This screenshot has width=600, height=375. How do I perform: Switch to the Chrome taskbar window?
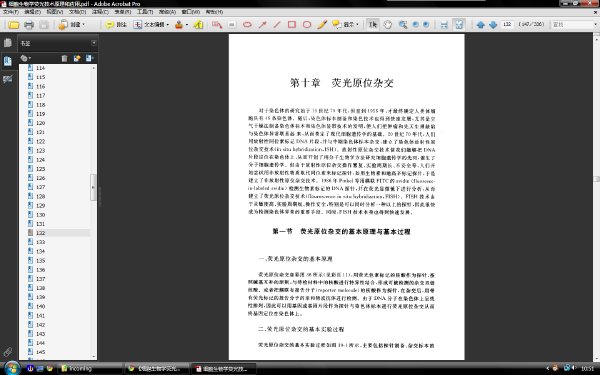[157, 368]
